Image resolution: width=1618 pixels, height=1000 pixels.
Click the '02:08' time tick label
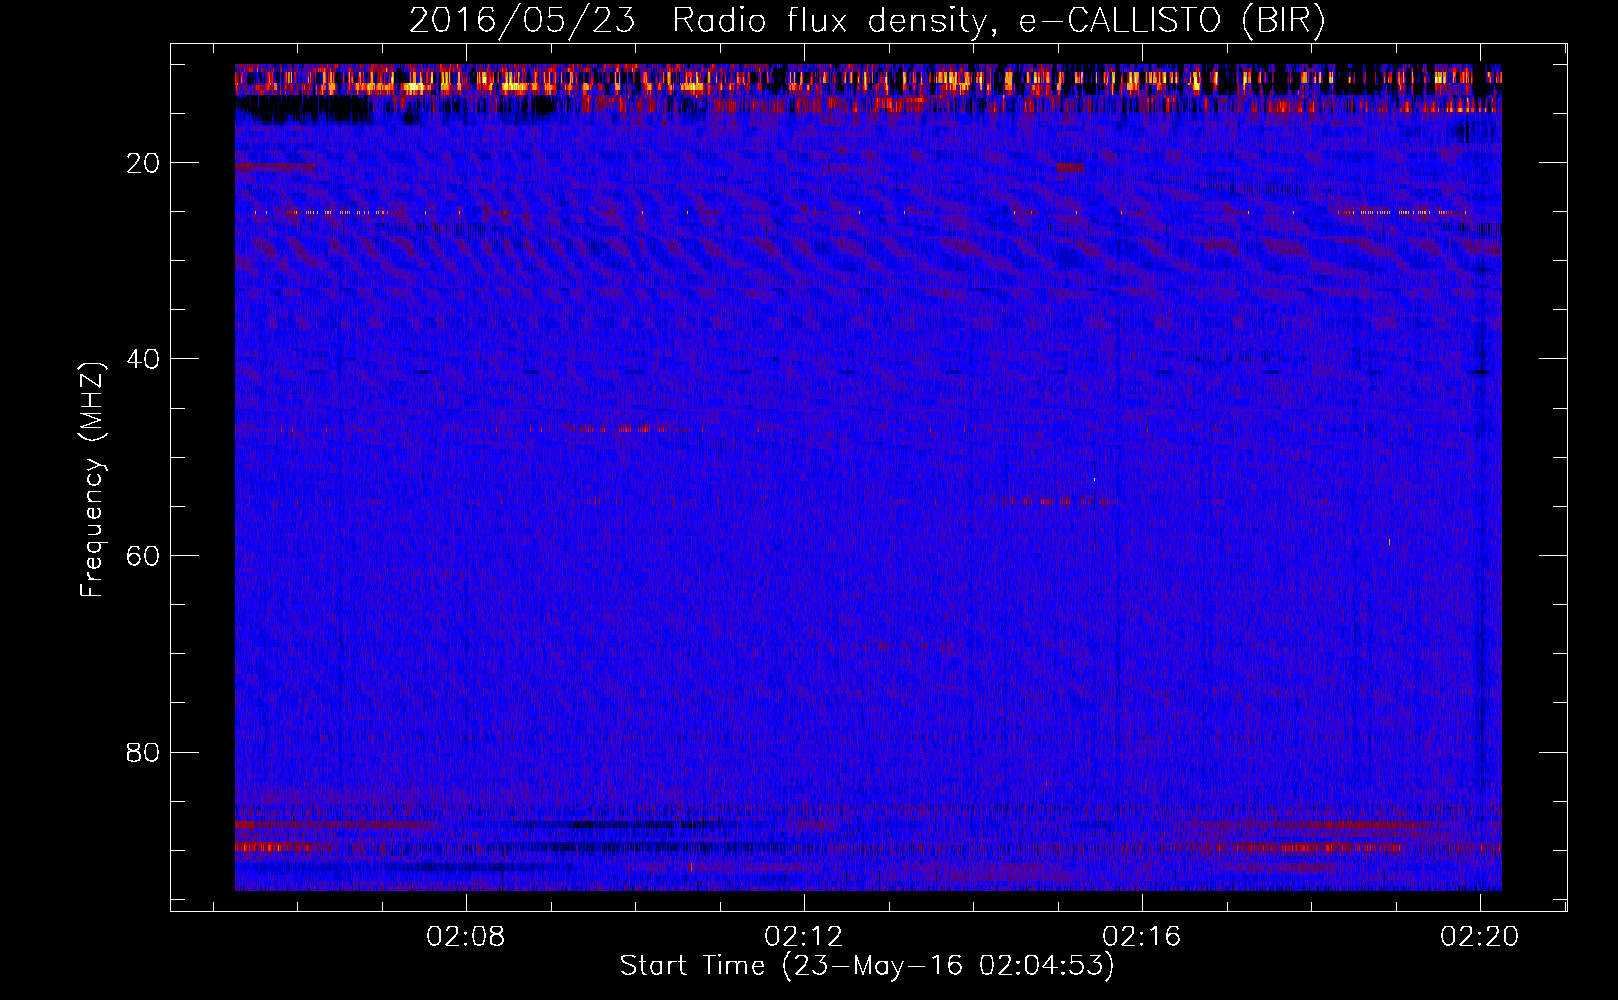[466, 937]
